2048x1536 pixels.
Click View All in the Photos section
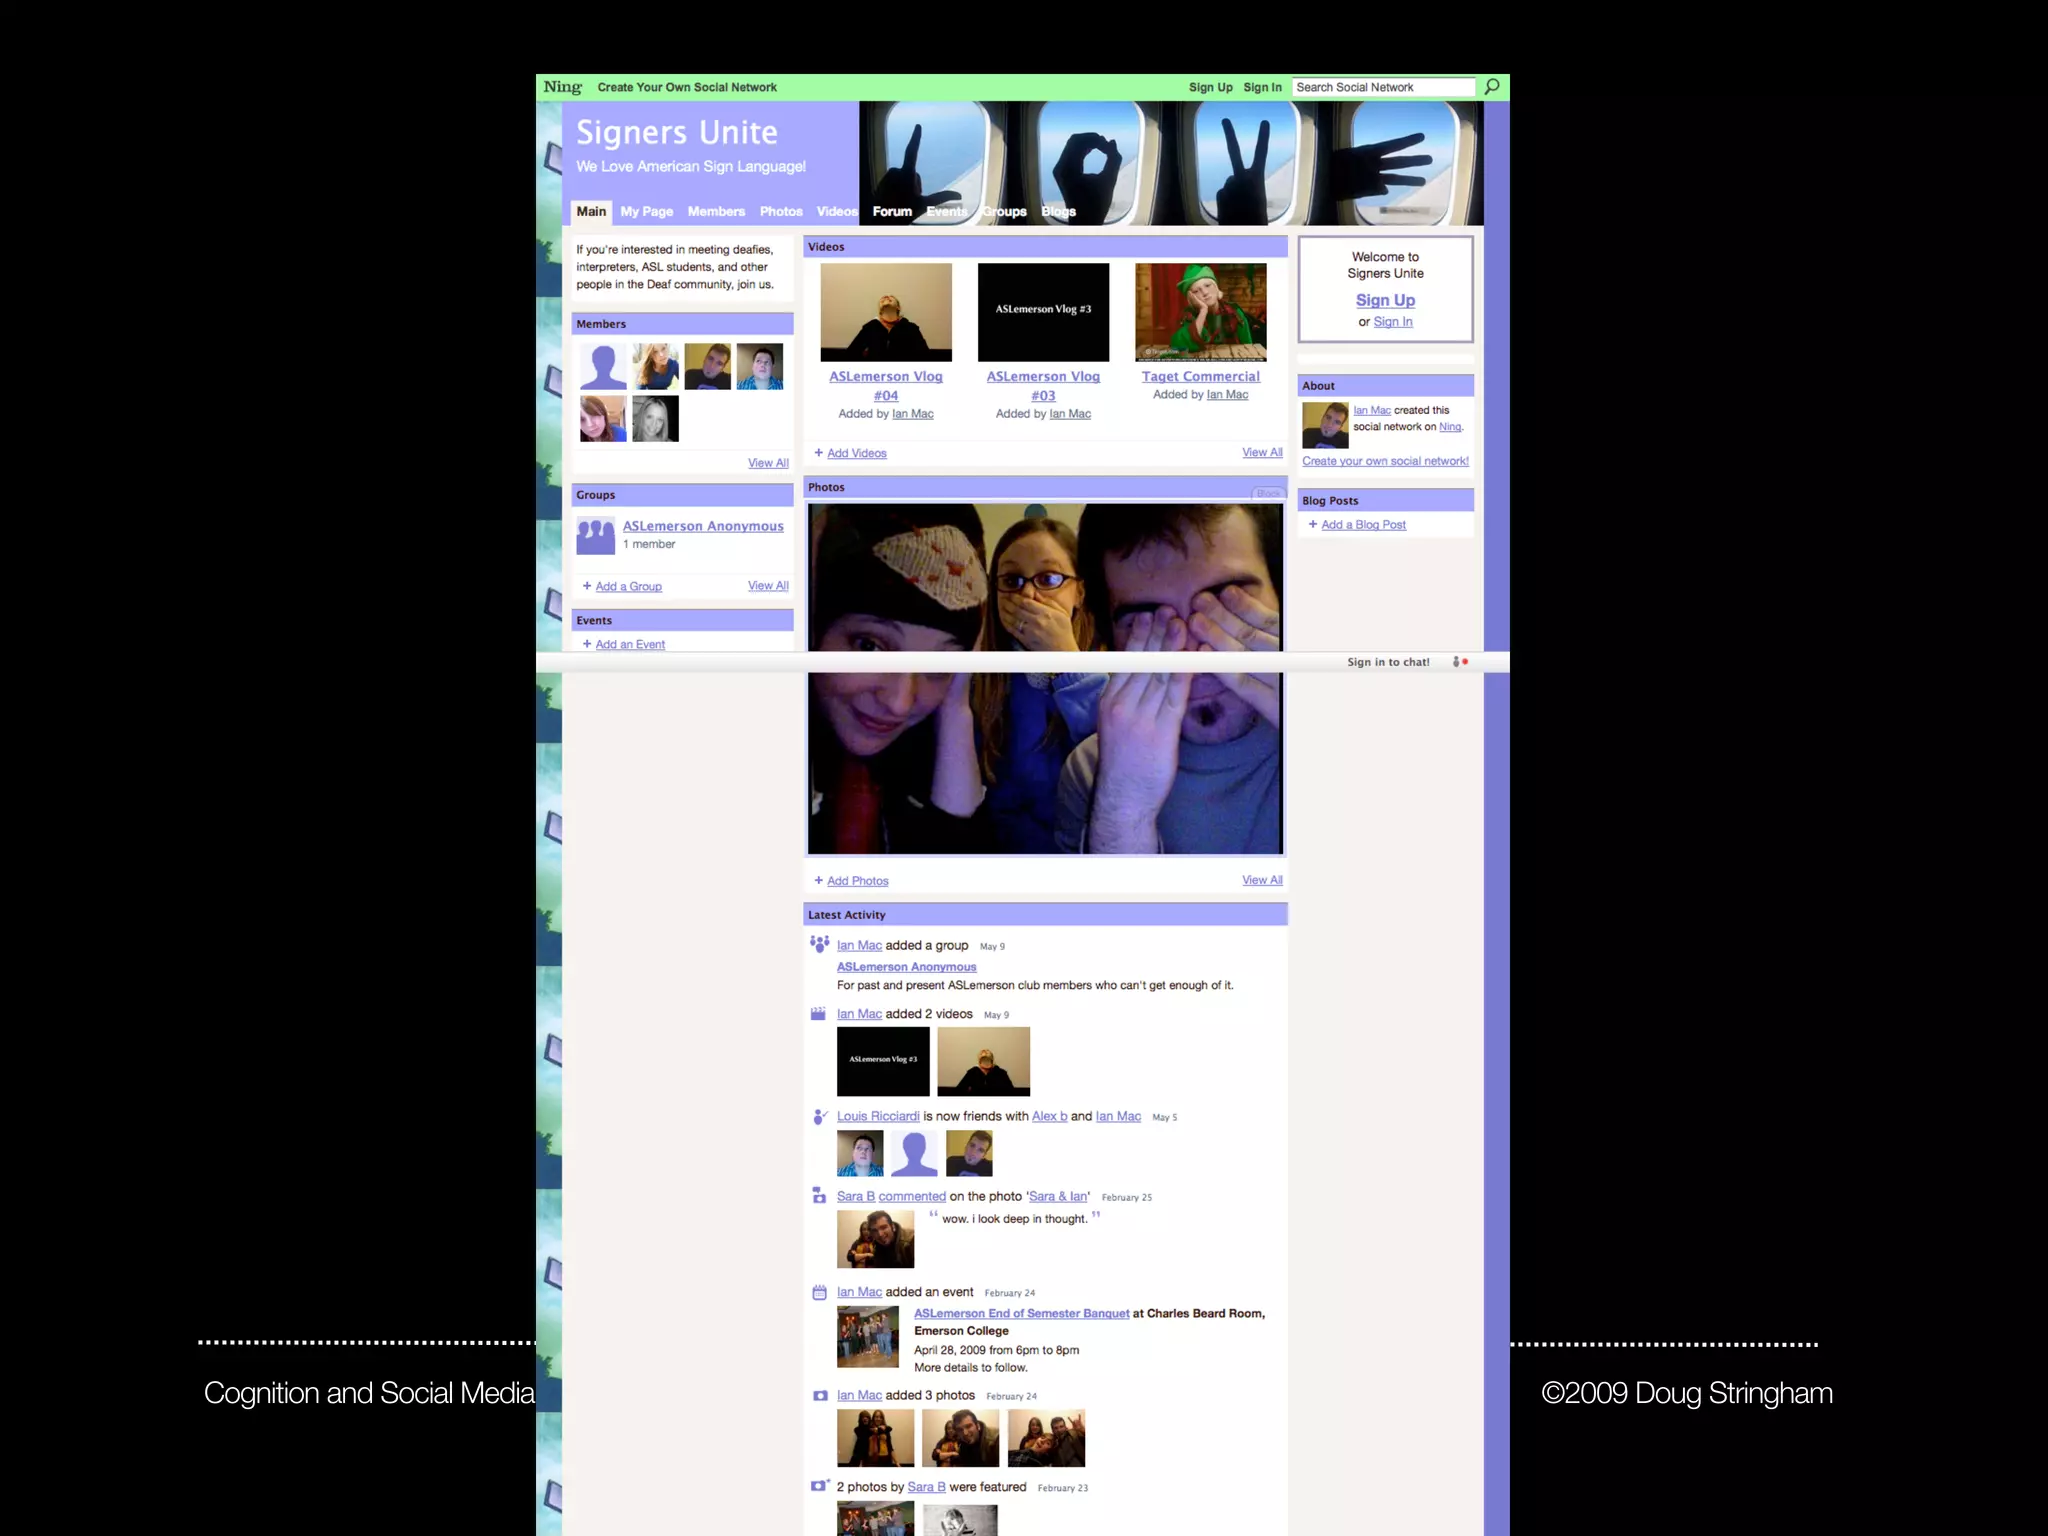click(1262, 880)
